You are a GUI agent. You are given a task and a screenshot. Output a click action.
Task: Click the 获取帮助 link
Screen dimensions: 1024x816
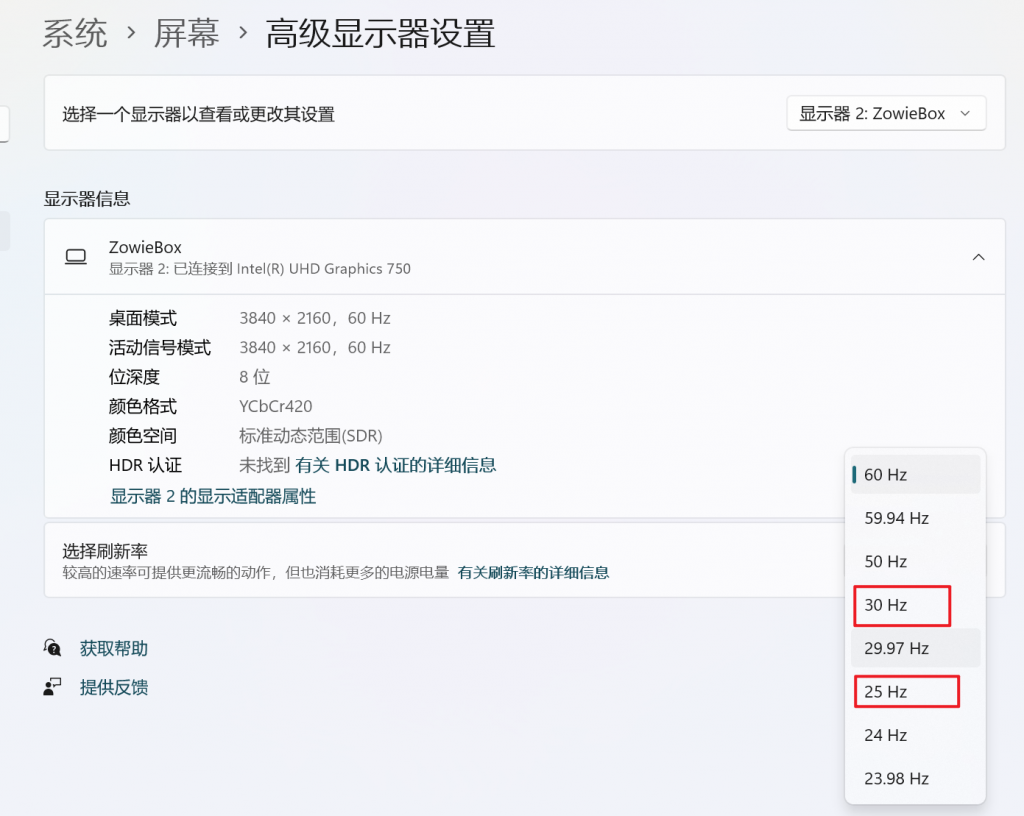pos(114,648)
